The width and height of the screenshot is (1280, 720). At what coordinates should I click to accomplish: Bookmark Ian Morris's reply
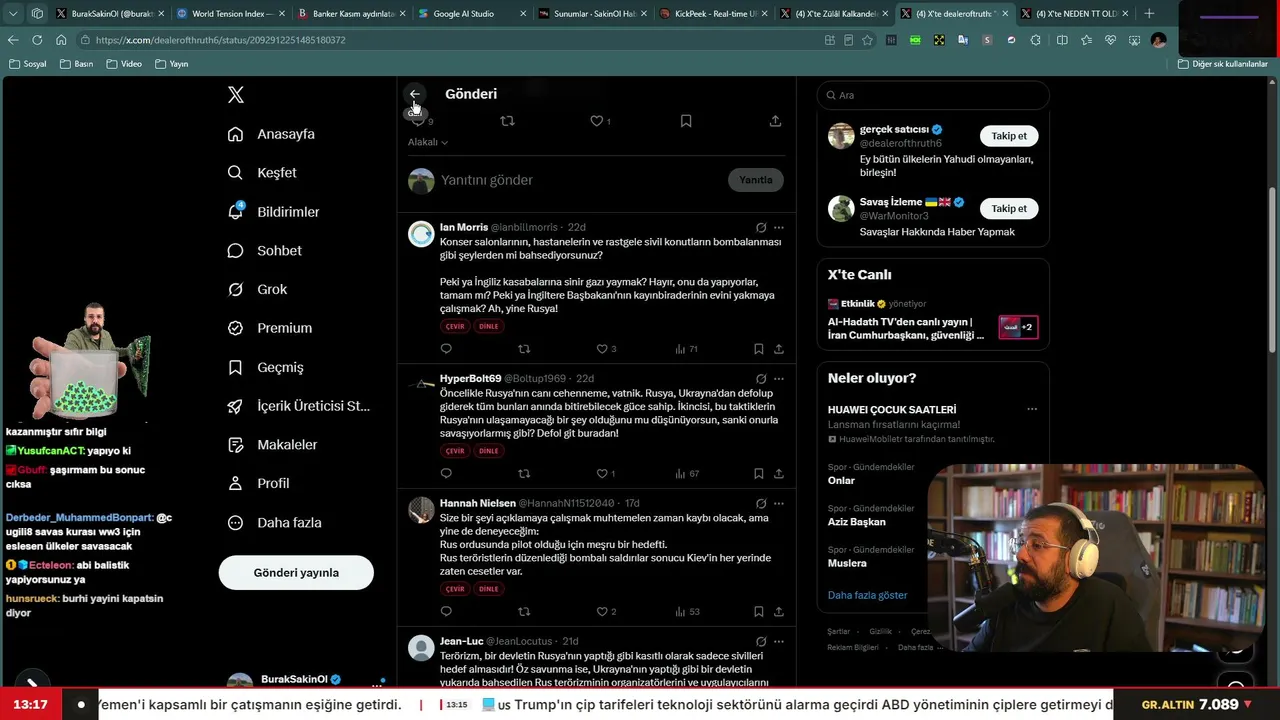[759, 349]
